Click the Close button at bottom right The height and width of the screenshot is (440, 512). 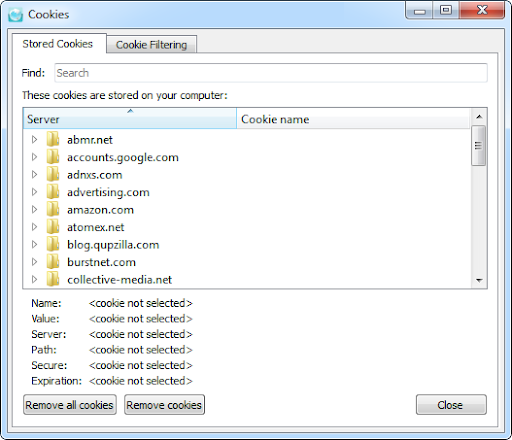pos(451,405)
